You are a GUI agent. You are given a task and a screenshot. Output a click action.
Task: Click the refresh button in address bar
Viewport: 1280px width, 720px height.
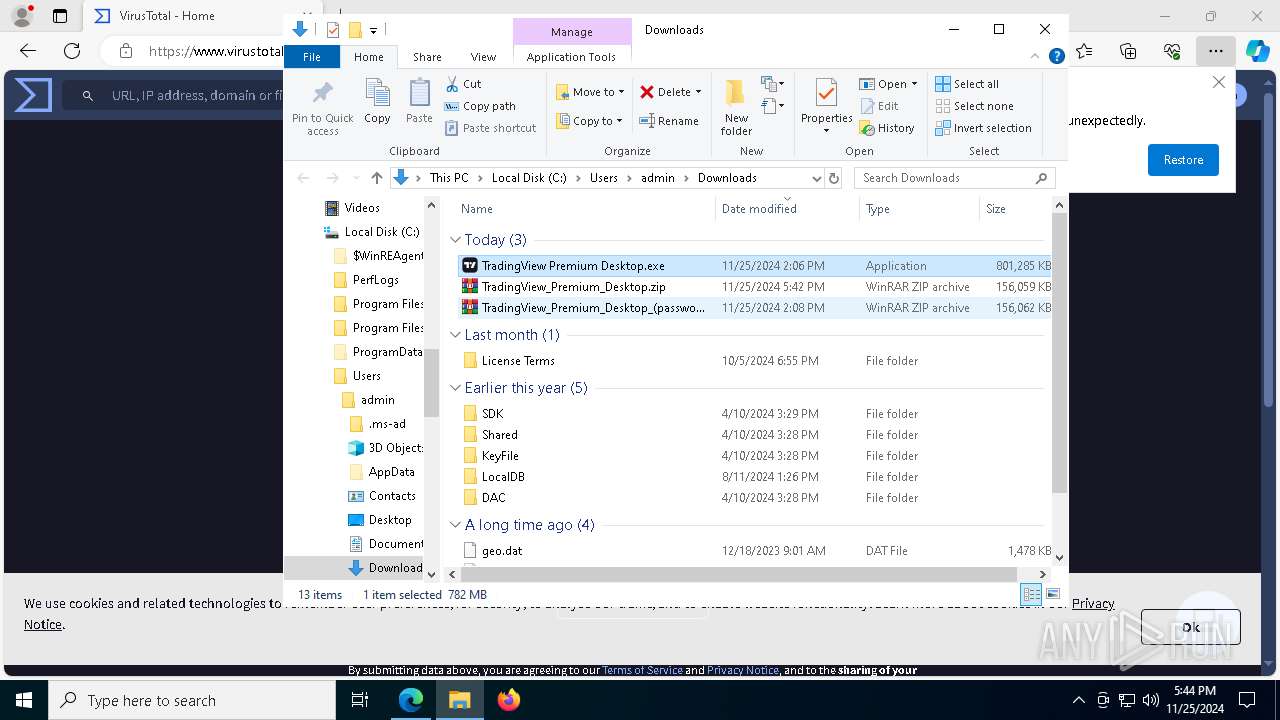coord(833,178)
